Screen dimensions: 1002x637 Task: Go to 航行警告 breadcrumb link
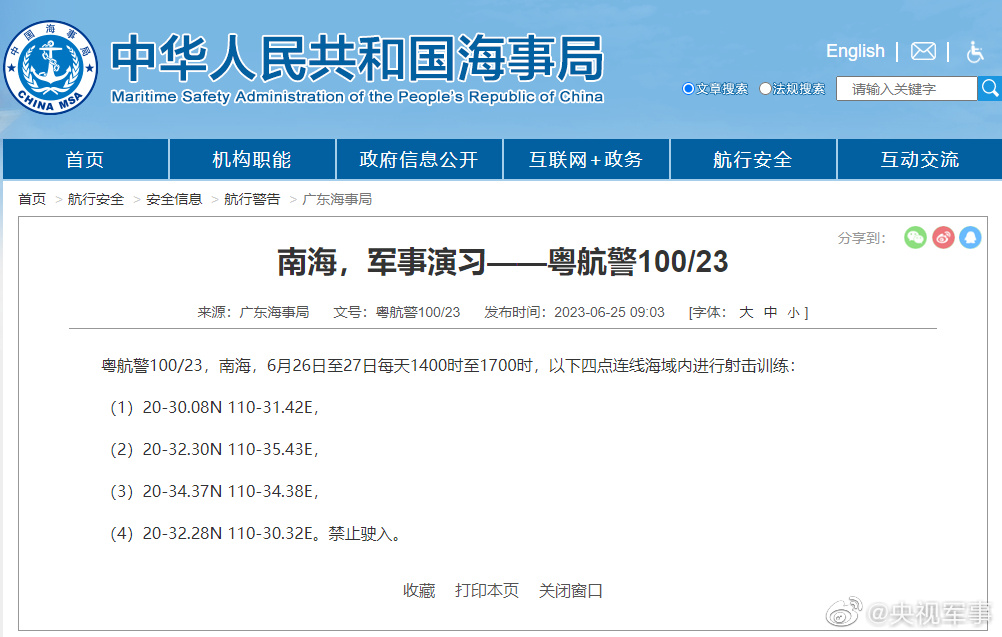(x=252, y=199)
